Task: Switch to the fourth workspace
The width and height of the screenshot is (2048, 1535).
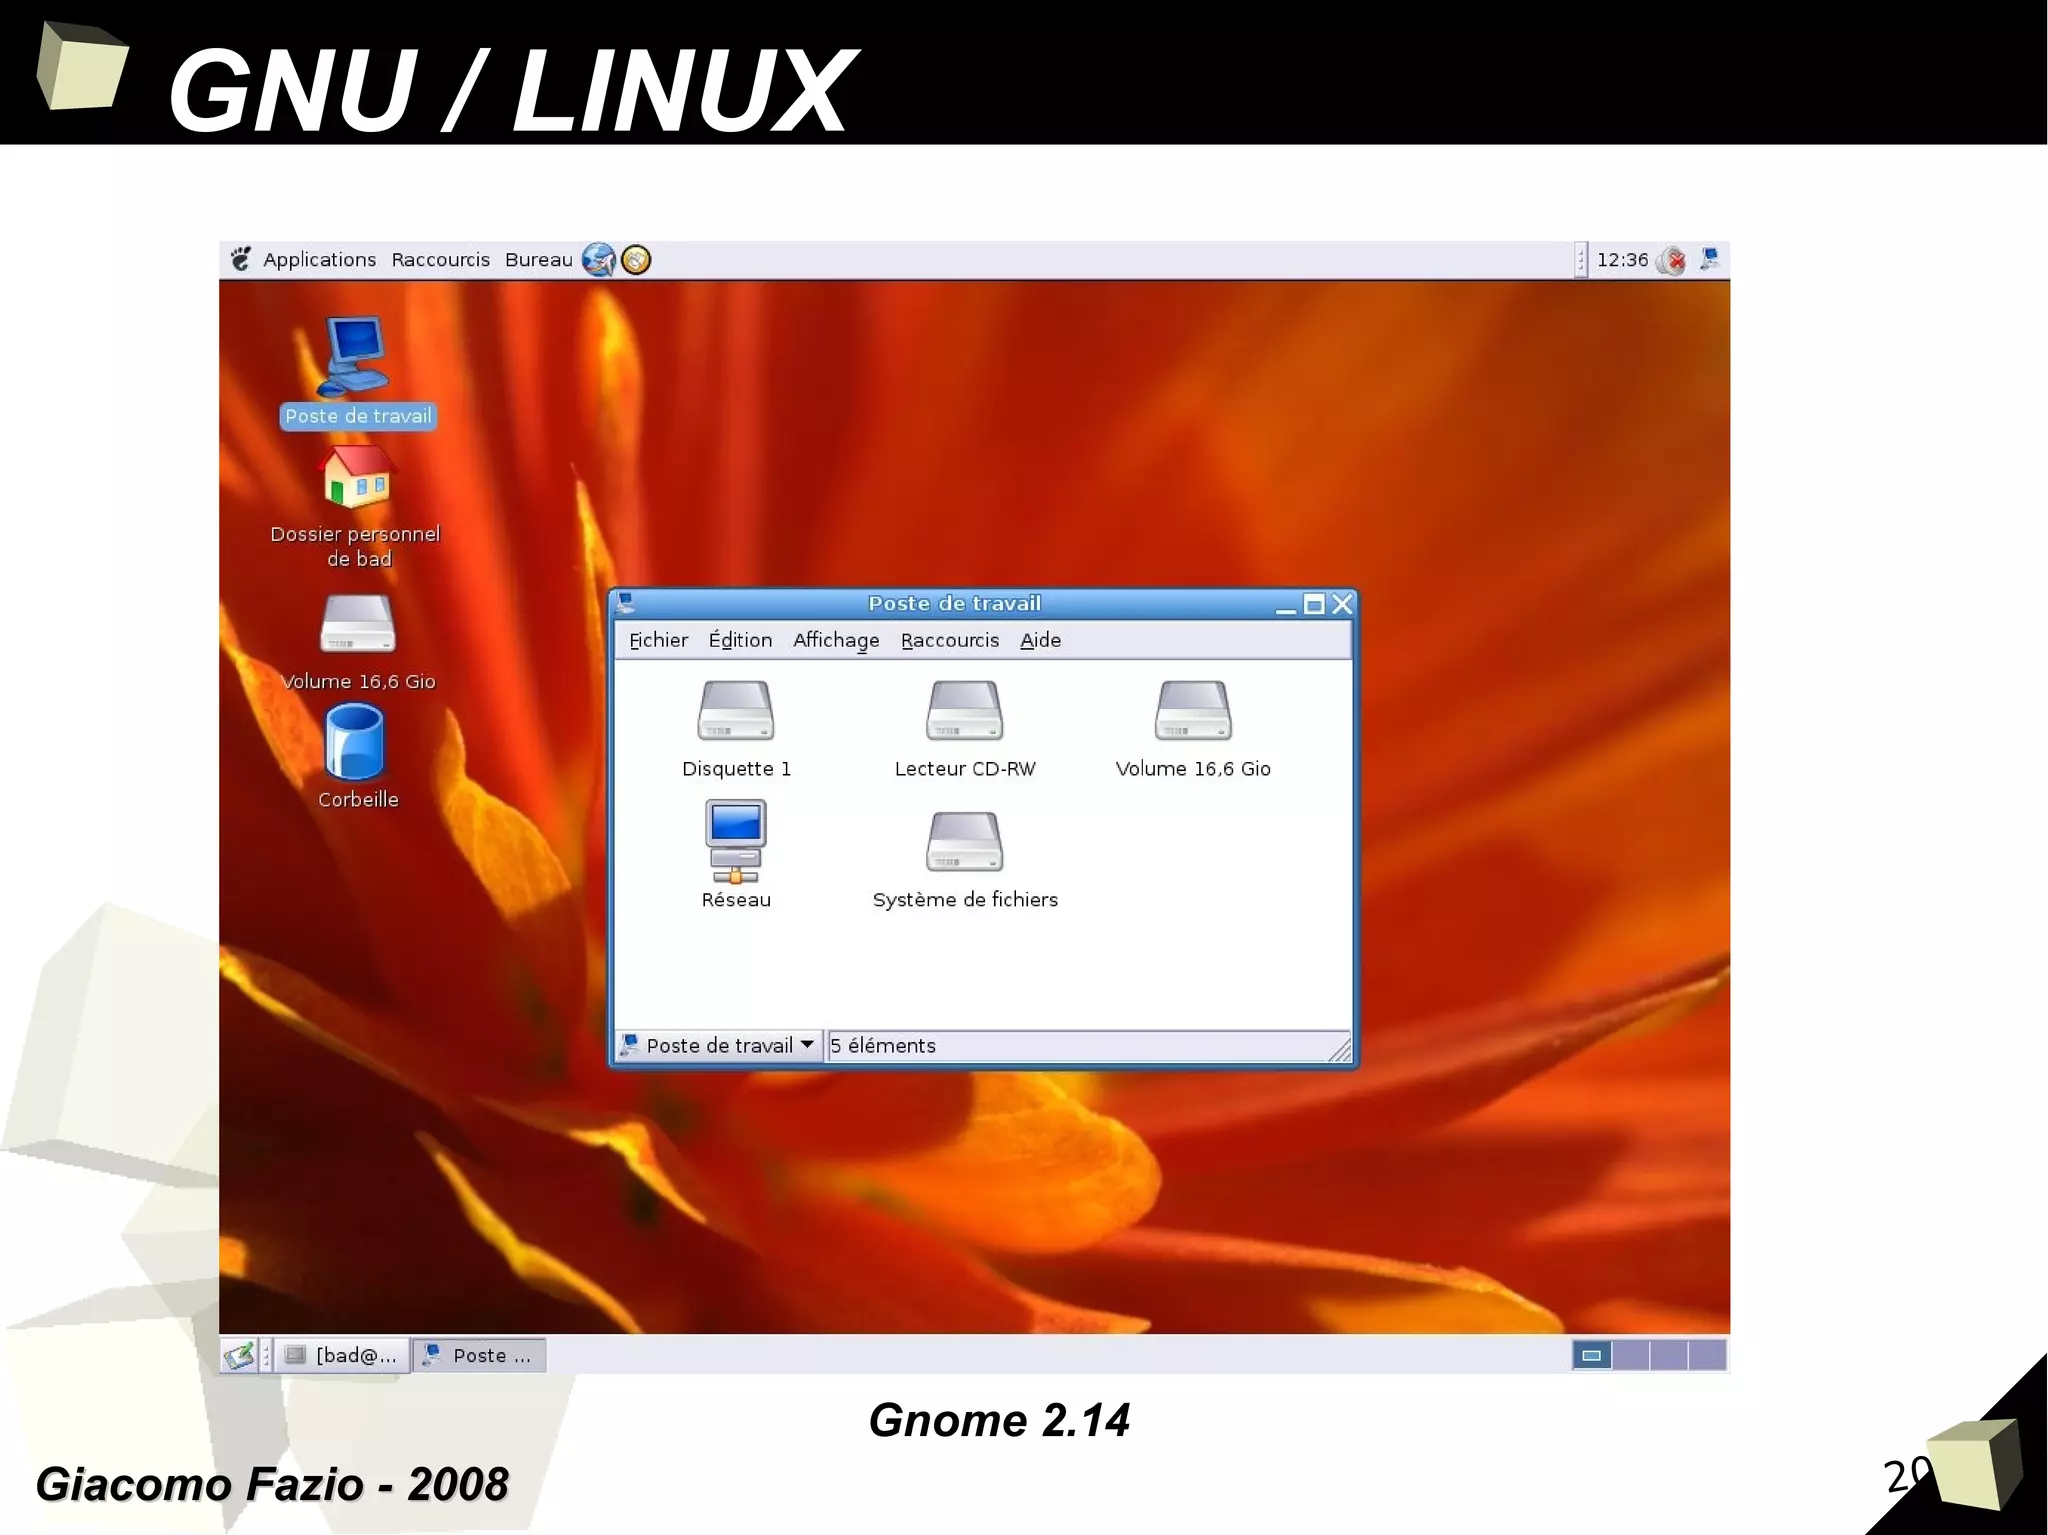Action: point(1707,1356)
